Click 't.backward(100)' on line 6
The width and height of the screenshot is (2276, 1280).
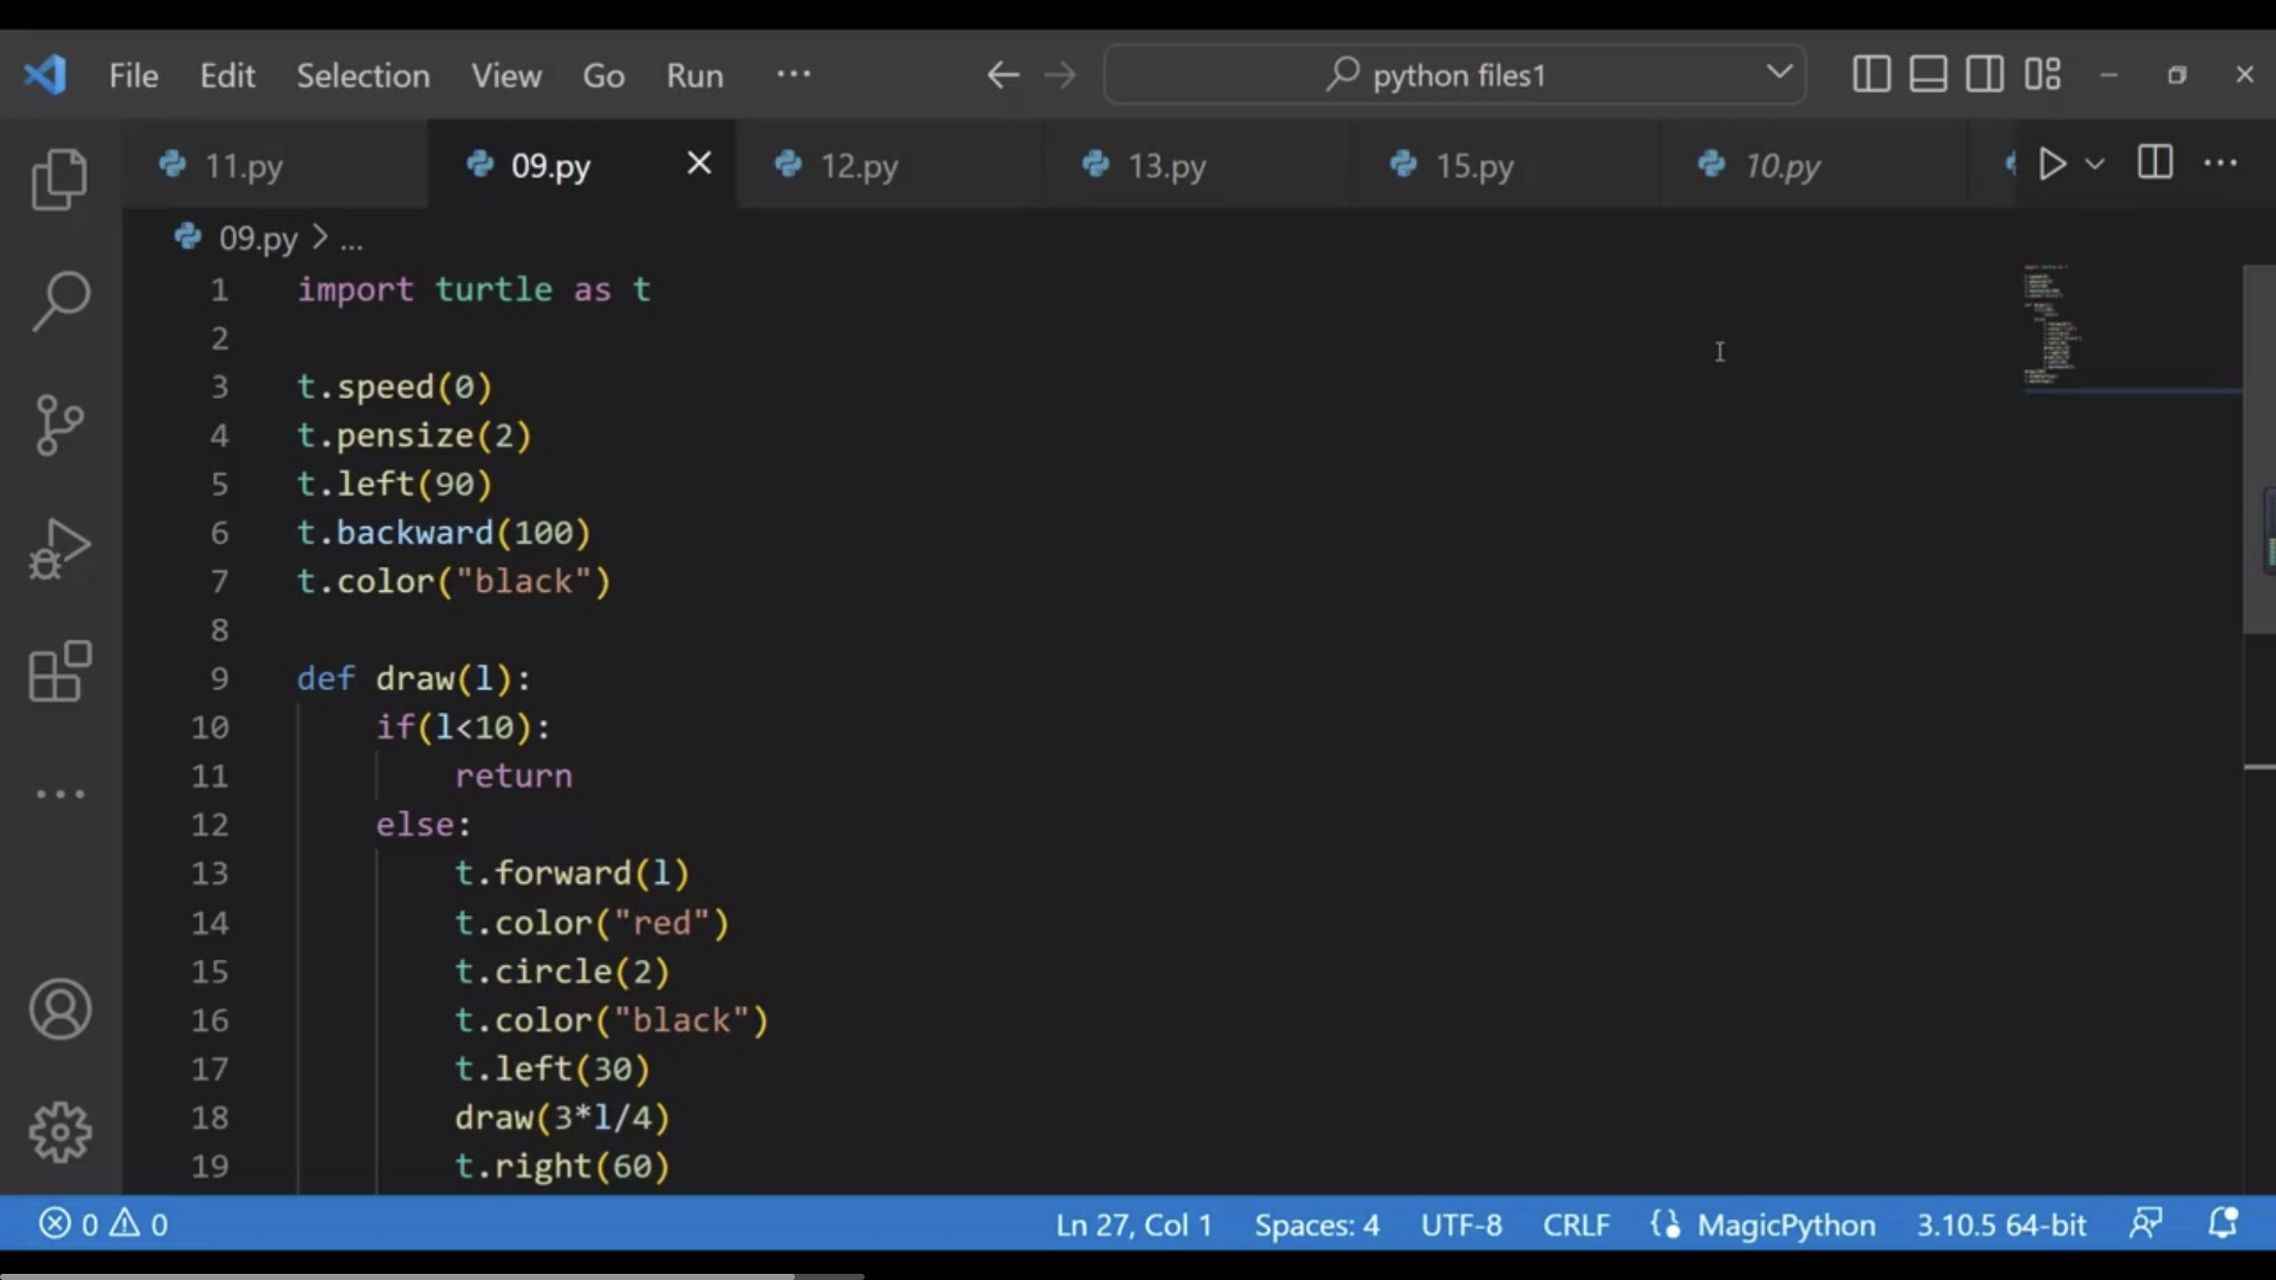coord(444,533)
